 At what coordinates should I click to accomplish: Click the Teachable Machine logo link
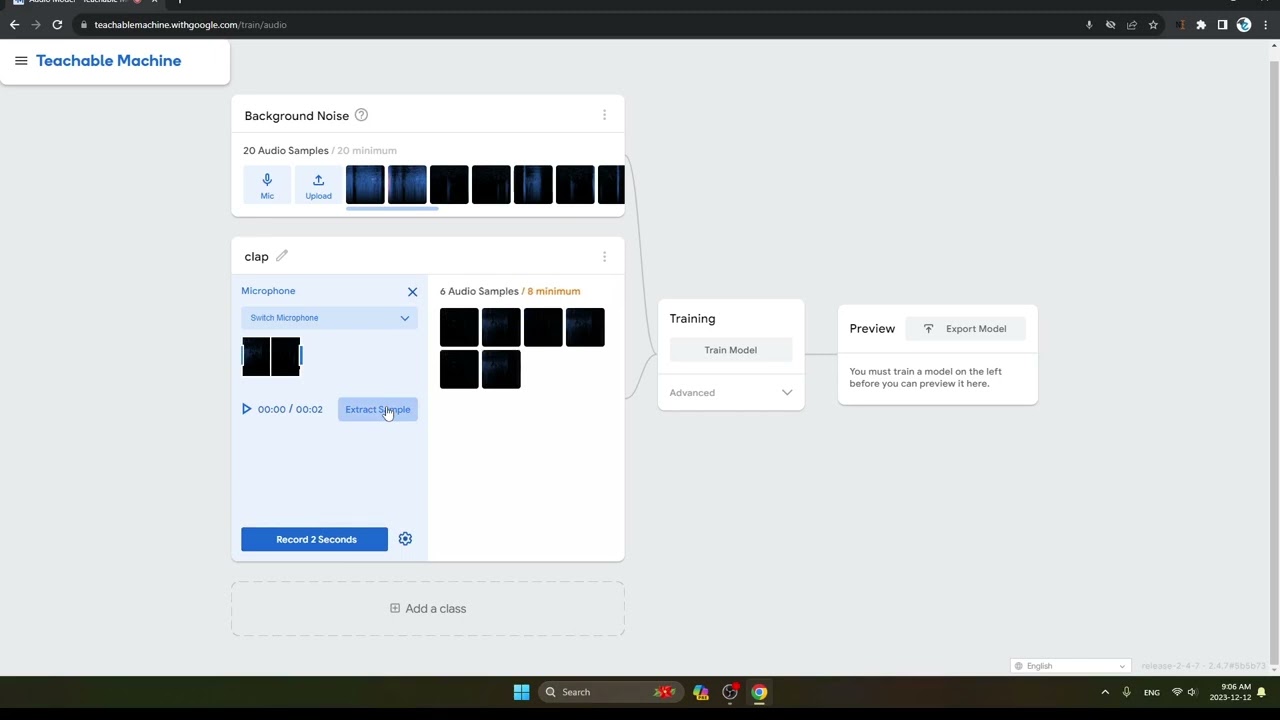coord(108,61)
